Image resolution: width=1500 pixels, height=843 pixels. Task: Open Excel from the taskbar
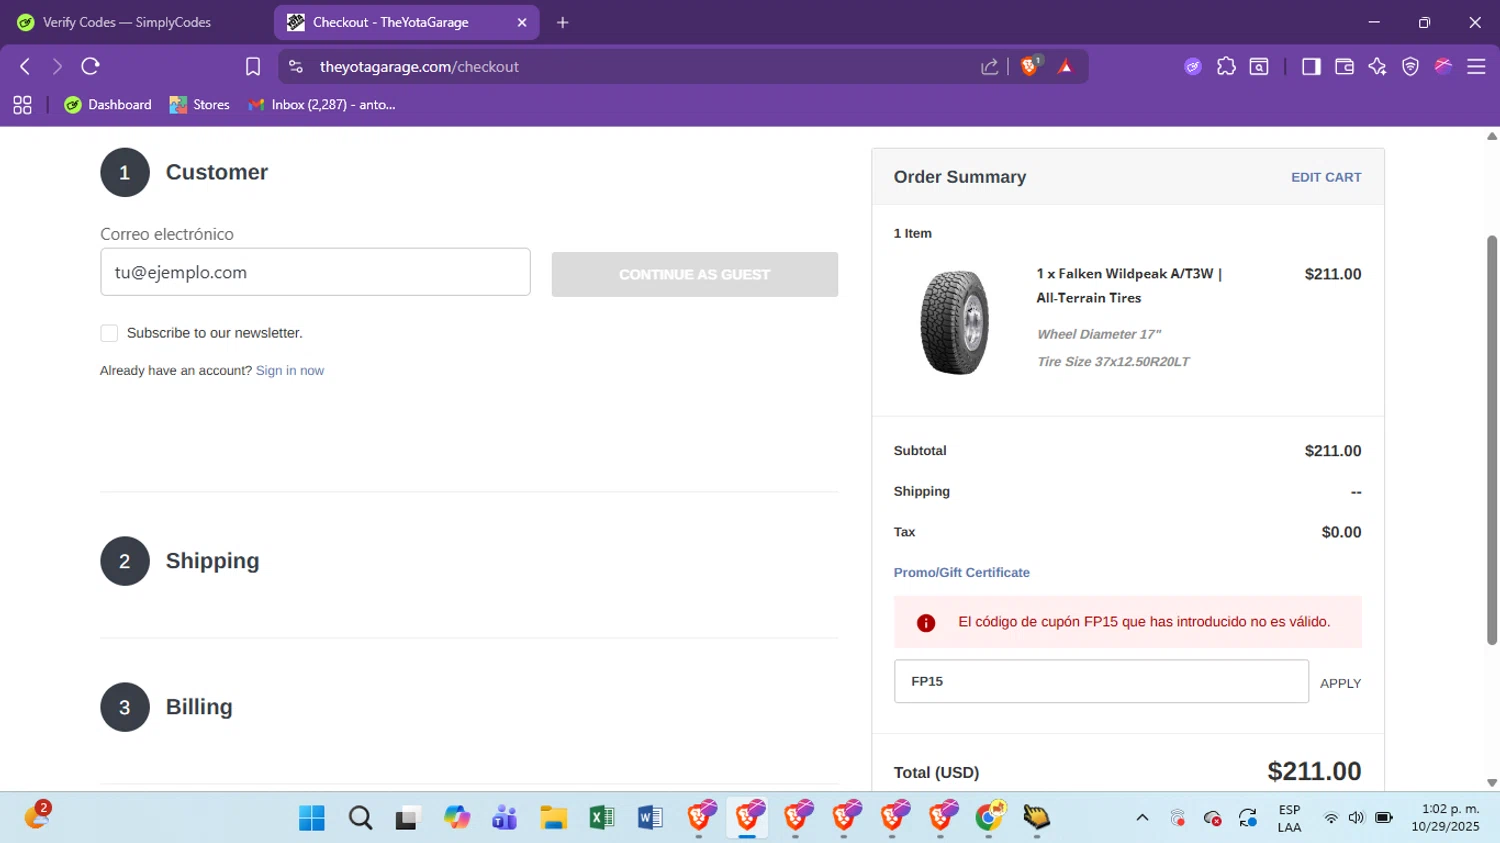coord(601,818)
